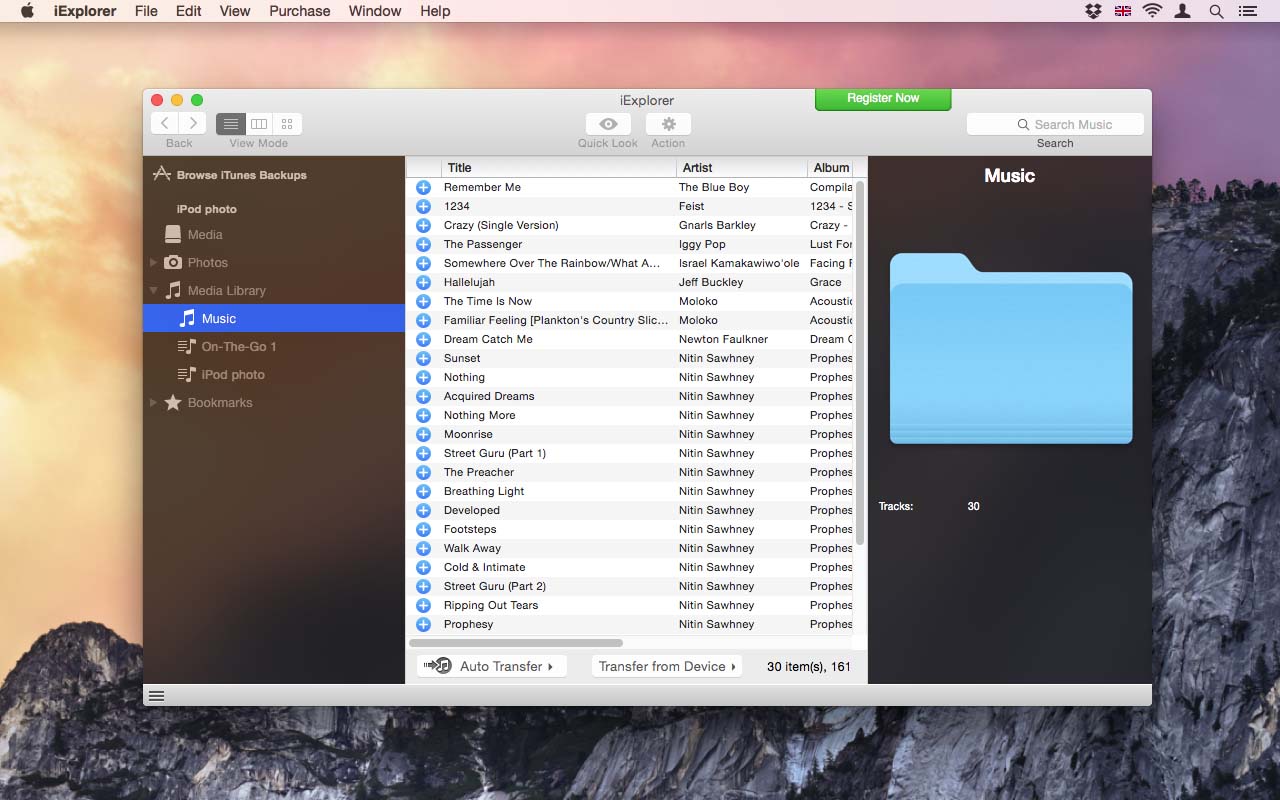Toggle the bottom-left panel lines icon
Viewport: 1280px width, 800px height.
[x=157, y=696]
